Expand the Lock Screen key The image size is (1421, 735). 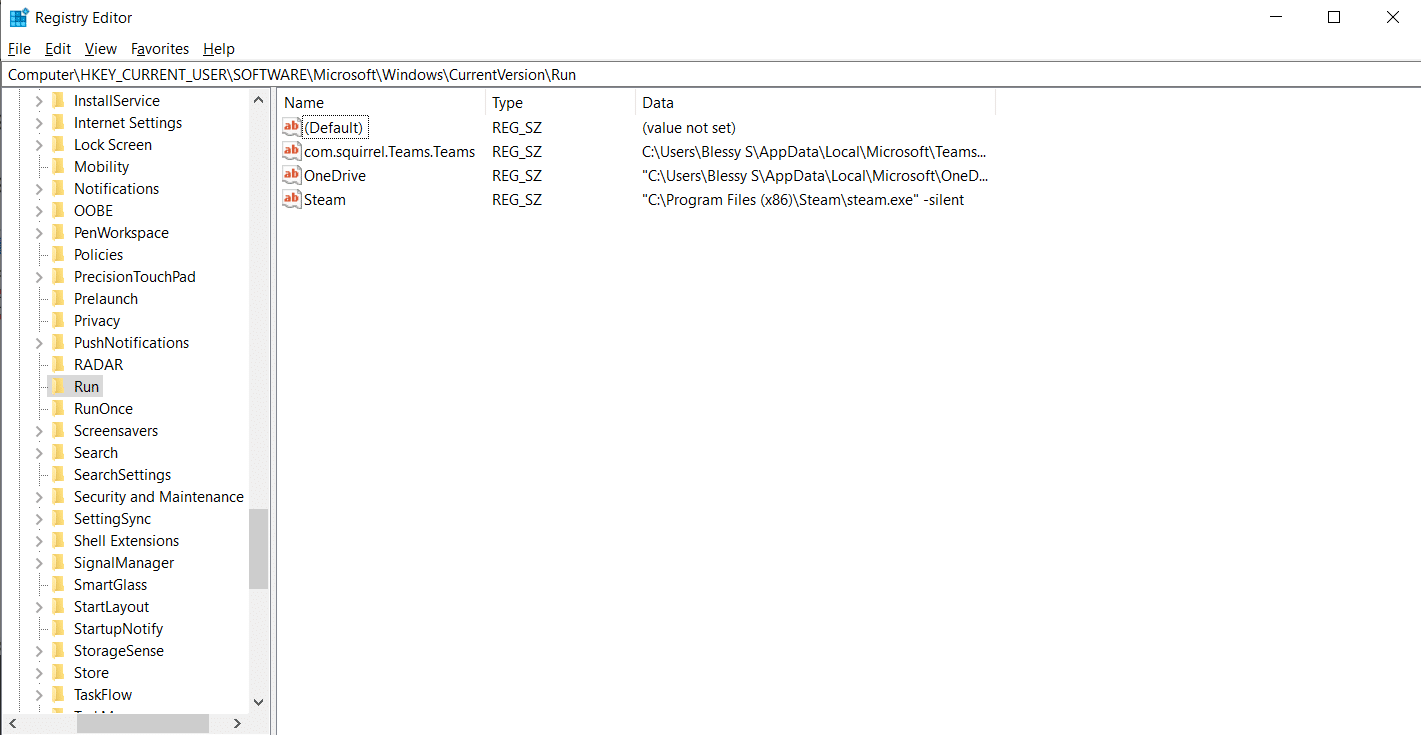pyautogui.click(x=39, y=145)
